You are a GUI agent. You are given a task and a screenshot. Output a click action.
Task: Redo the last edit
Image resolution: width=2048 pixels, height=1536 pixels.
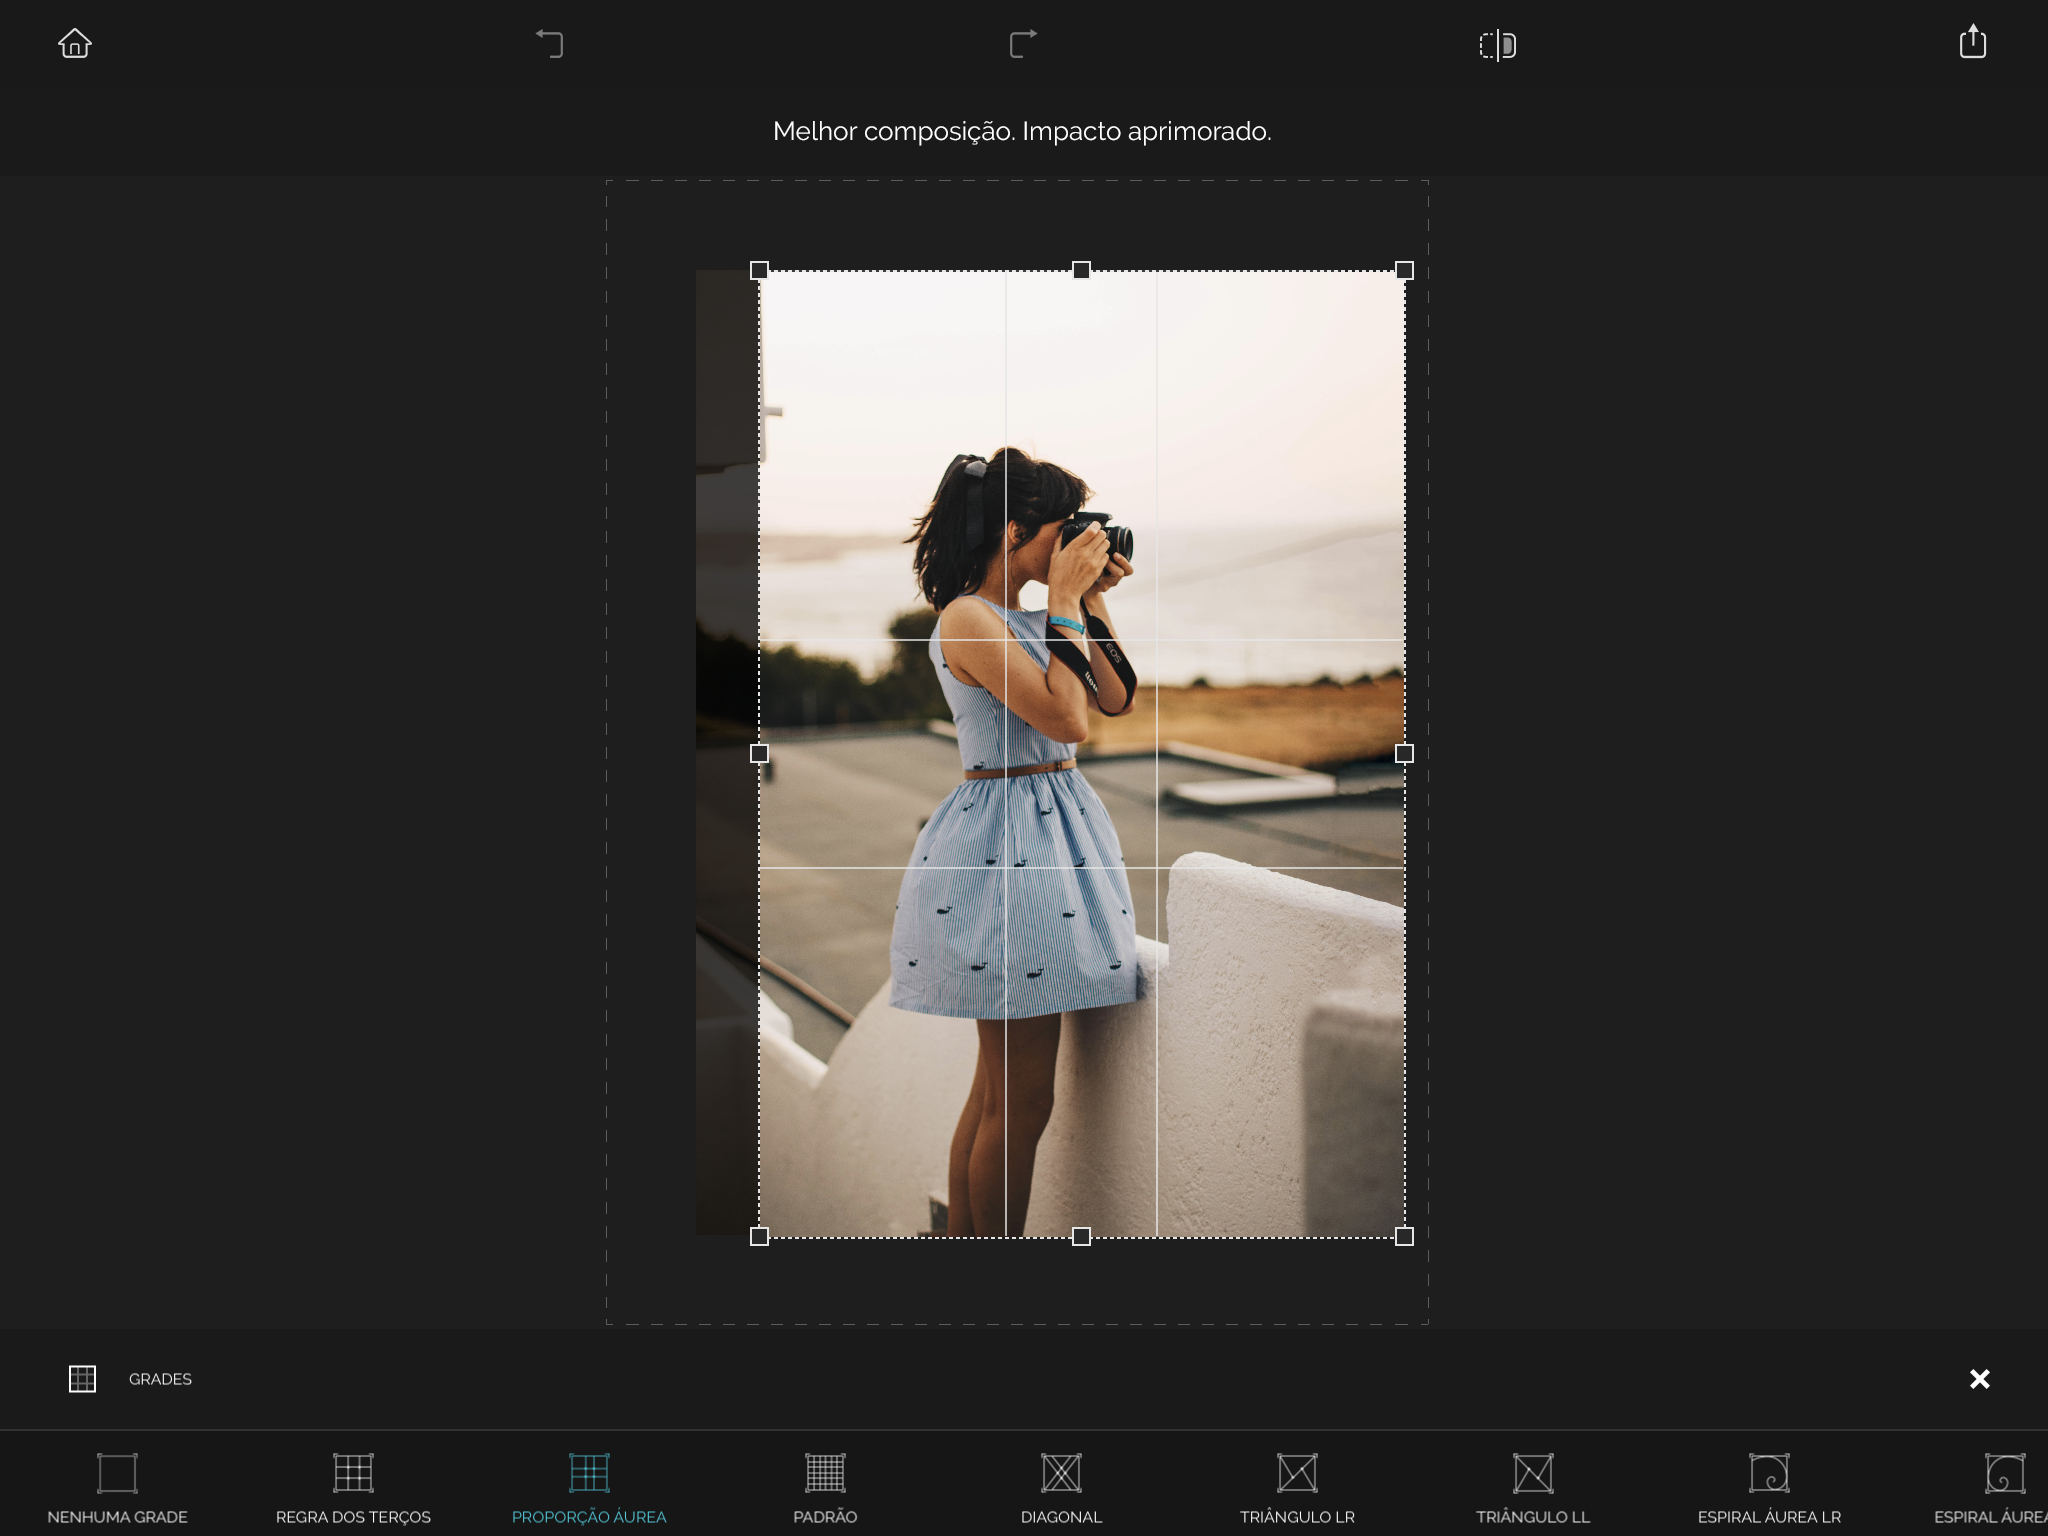pos(1022,44)
